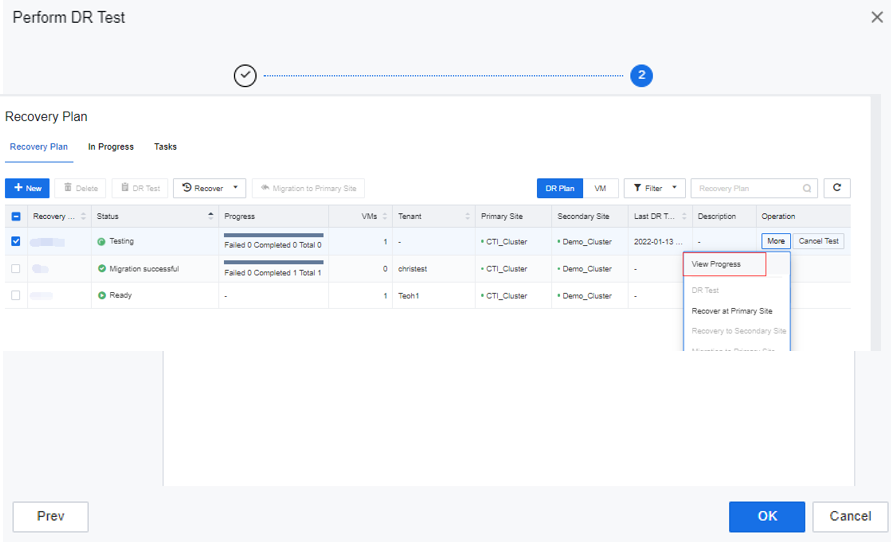Click the Teoh1 tenant cell

(408, 296)
